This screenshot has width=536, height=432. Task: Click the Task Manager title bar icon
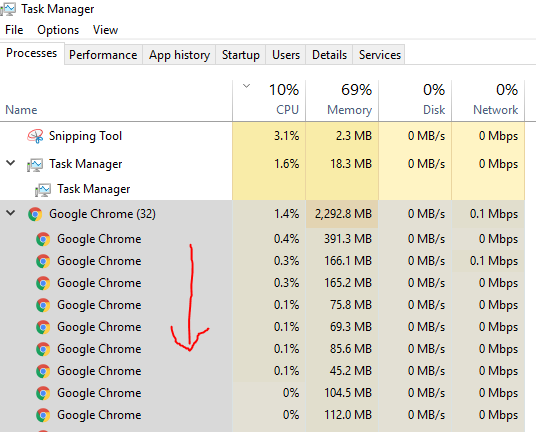click(8, 9)
